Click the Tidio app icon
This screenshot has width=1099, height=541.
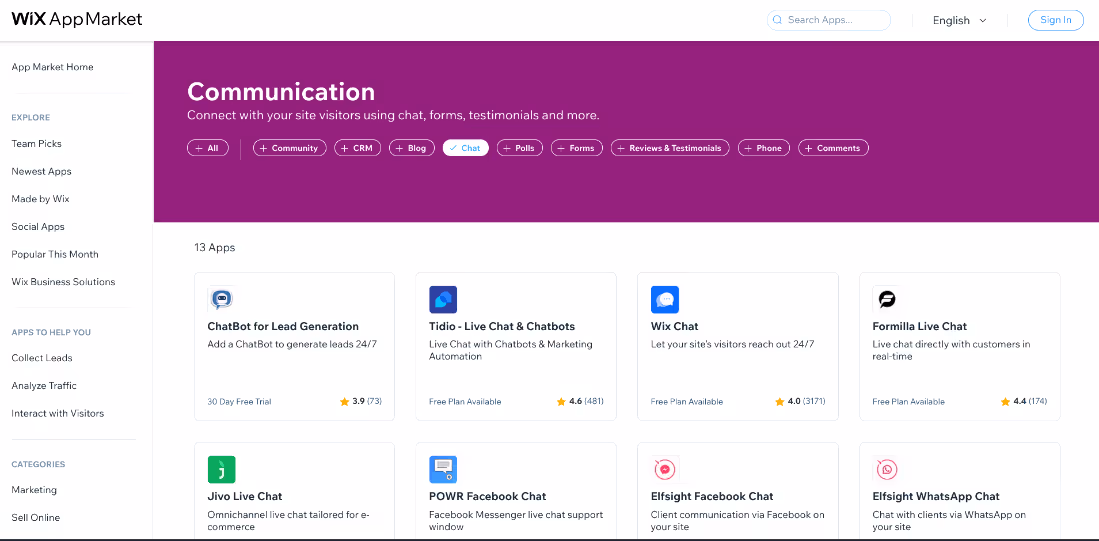443,299
